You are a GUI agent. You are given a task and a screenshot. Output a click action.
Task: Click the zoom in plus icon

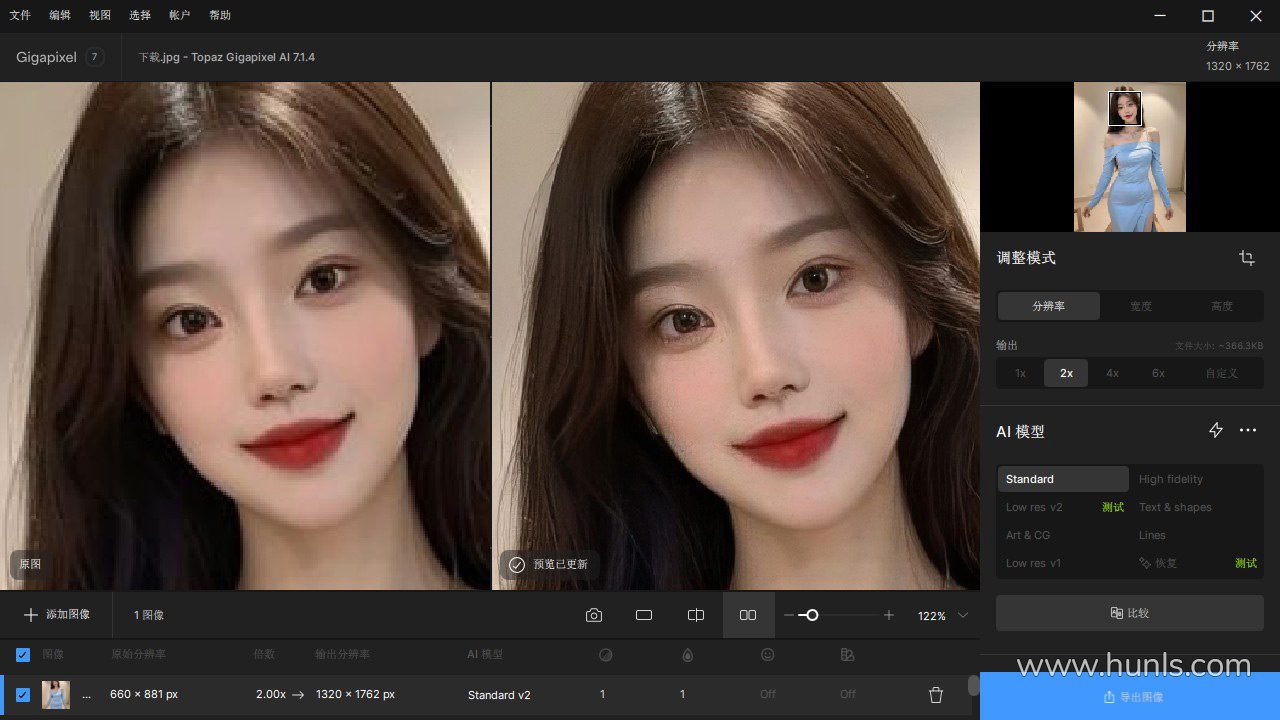click(x=888, y=615)
